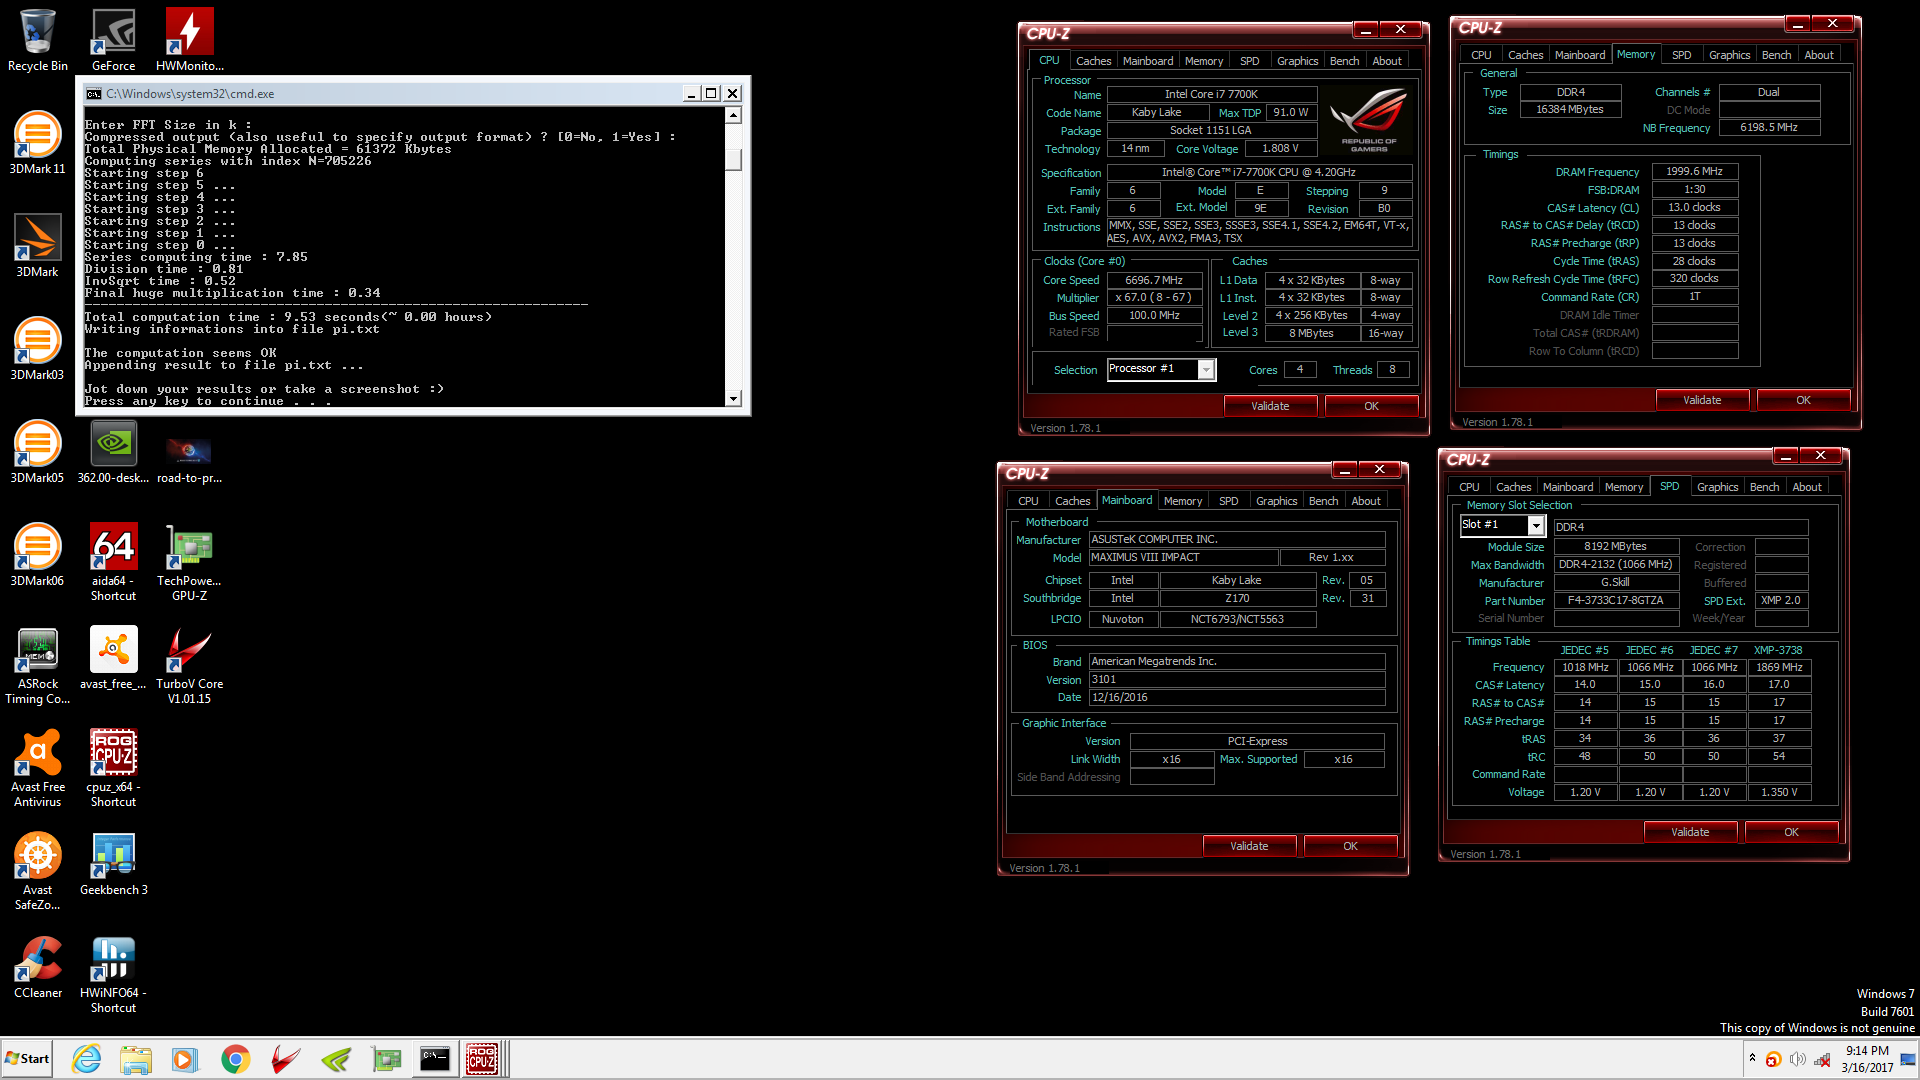This screenshot has width=1920, height=1080.
Task: Click OK in Mainboard tab window
Action: click(x=1350, y=846)
